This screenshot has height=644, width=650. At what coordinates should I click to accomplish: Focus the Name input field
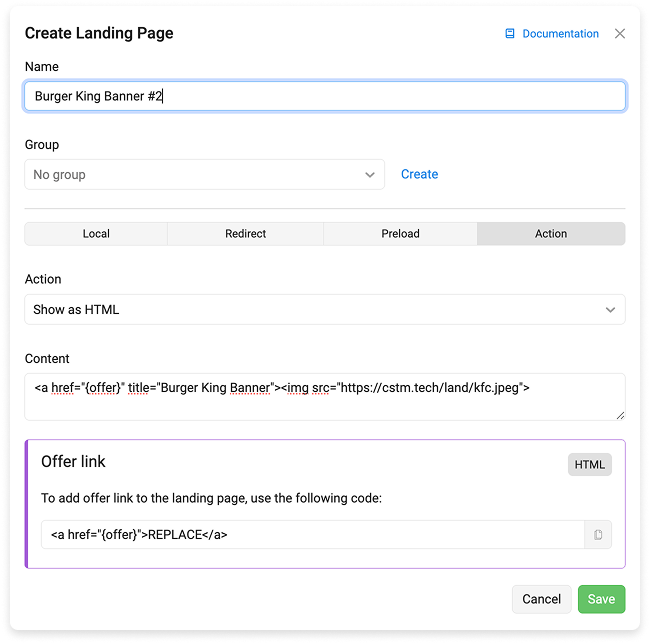pyautogui.click(x=325, y=96)
